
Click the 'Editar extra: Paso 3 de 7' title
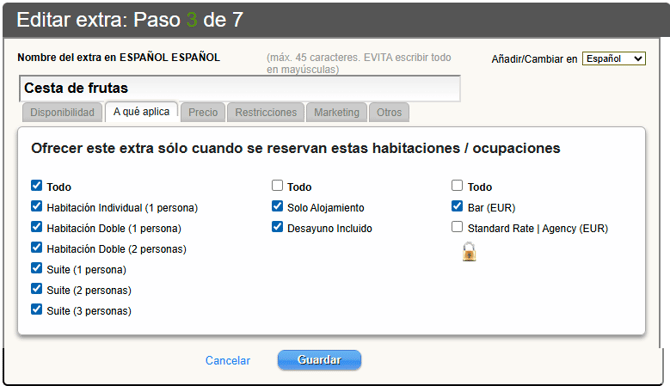[130, 20]
